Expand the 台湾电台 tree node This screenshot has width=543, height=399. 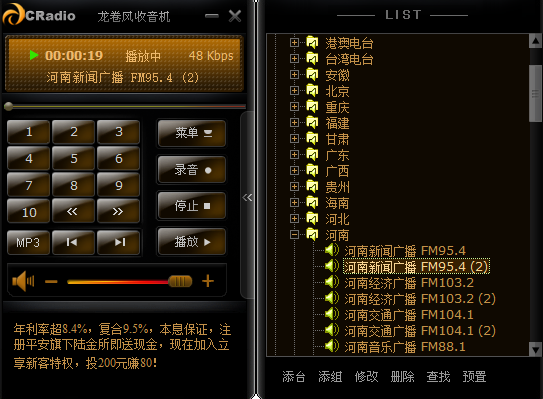point(294,59)
